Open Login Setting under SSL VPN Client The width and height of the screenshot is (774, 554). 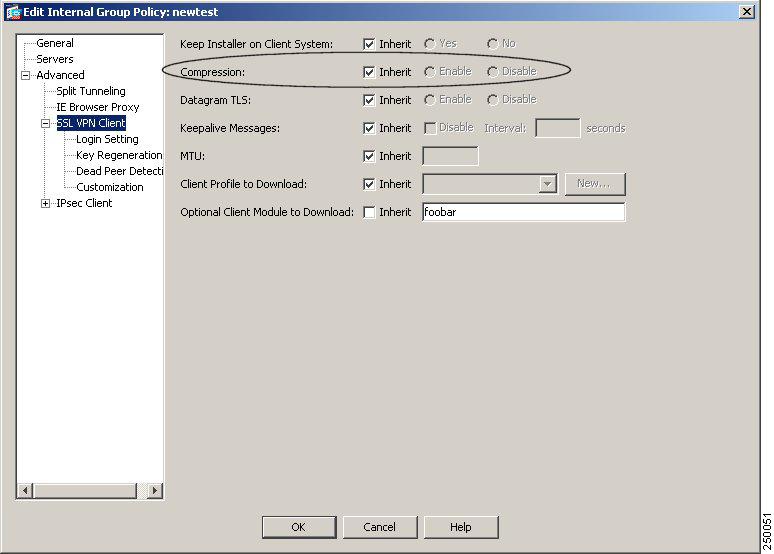coord(107,139)
